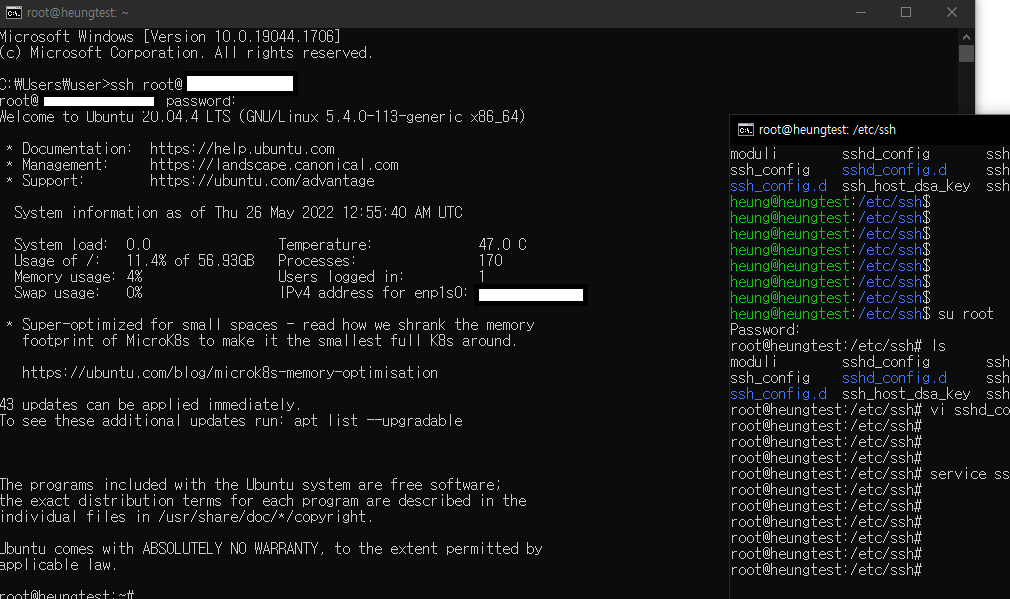This screenshot has width=1010, height=599.
Task: Click the scrollbar up arrow in main terminal
Action: coord(966,37)
